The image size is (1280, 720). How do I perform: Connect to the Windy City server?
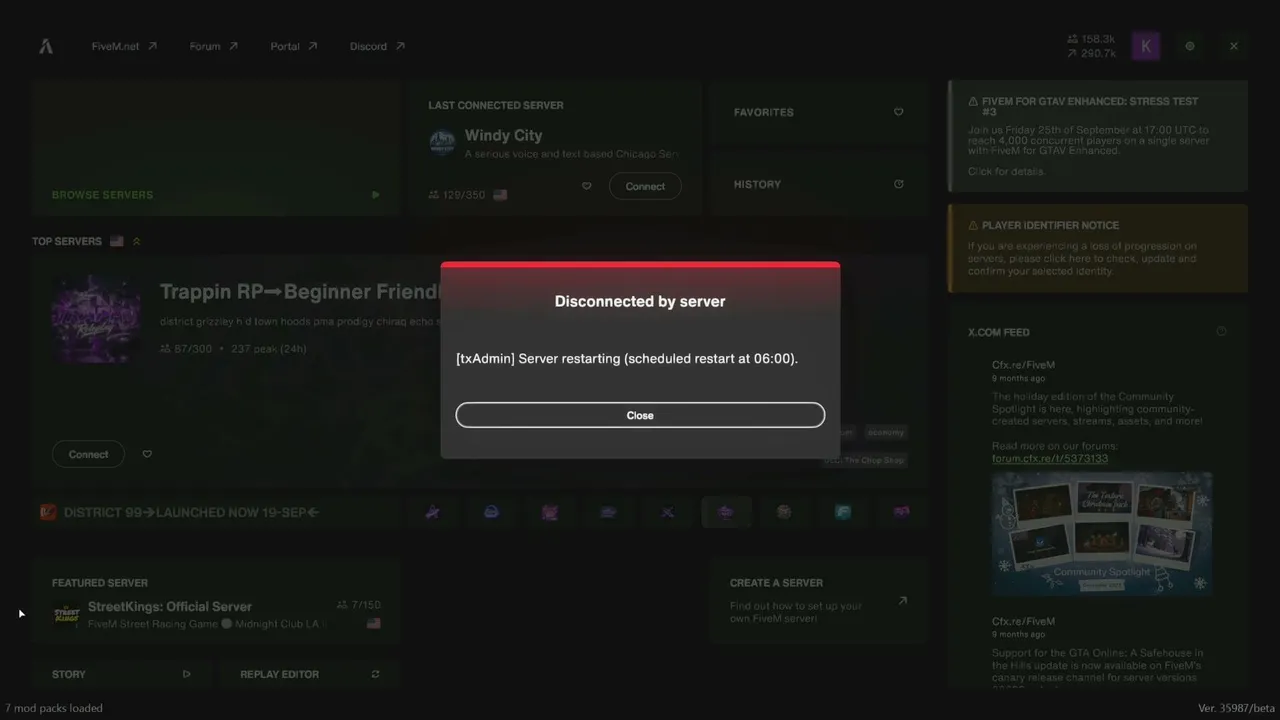click(645, 186)
